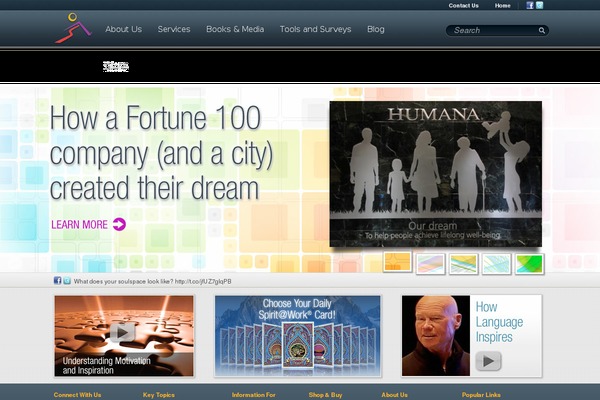Click the Contact Us link

point(463,6)
